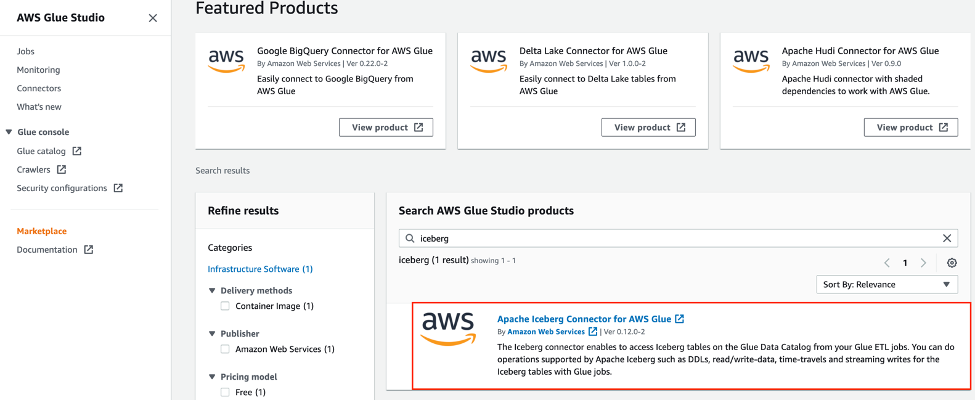Click Apache Iceberg Connector external link icon

point(680,319)
